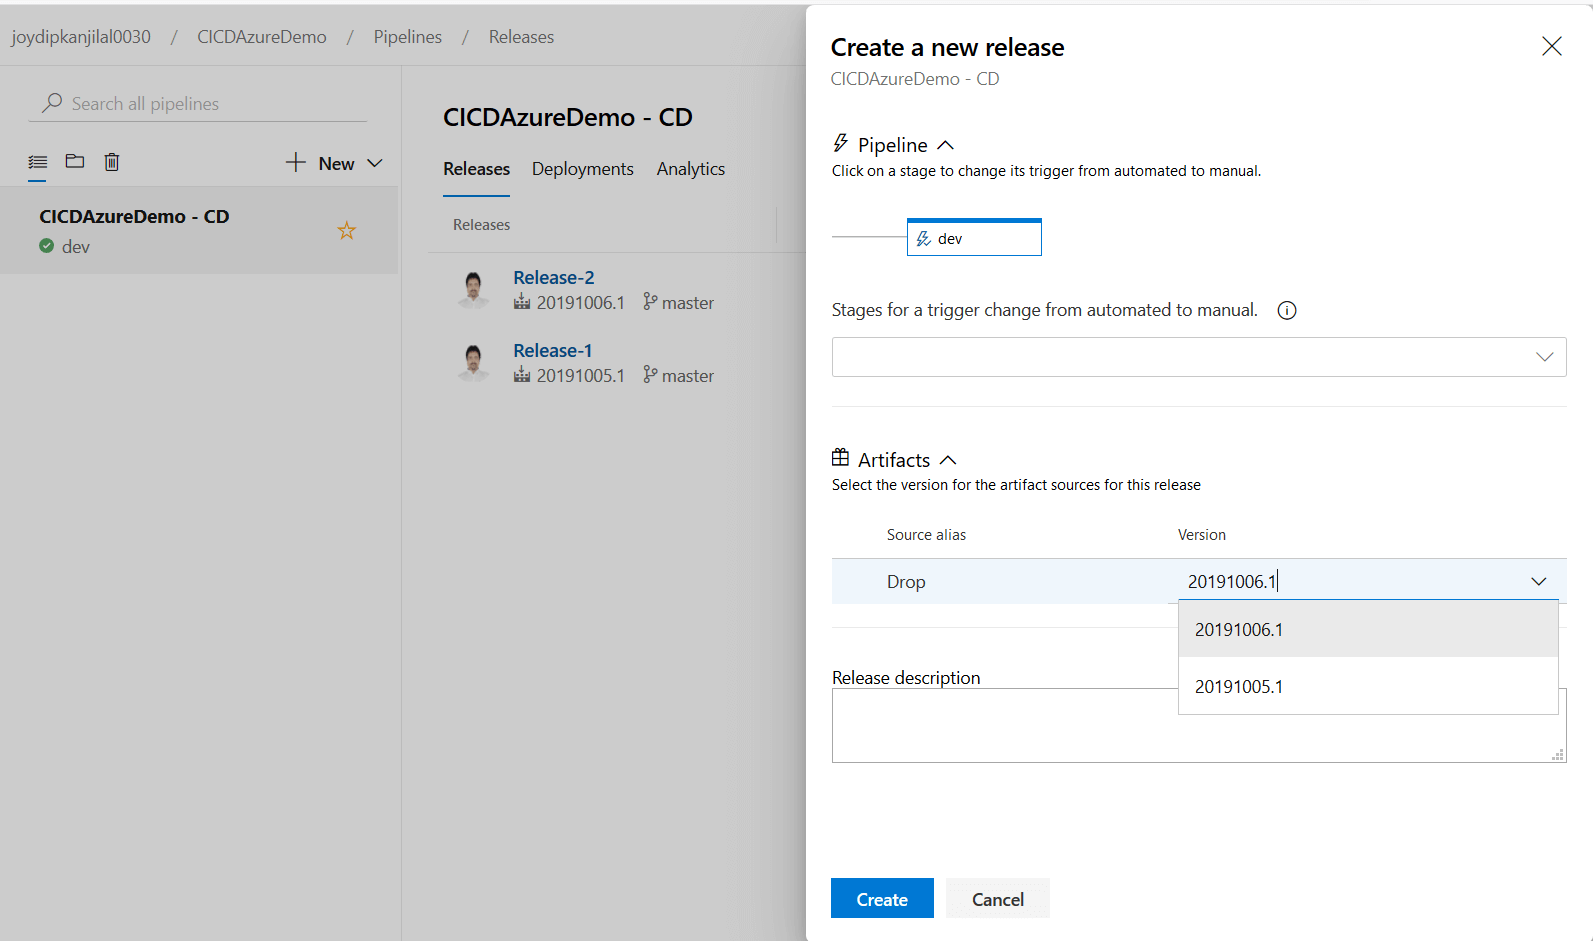Click the description resize grip handle
1593x941 pixels.
(x=1558, y=755)
